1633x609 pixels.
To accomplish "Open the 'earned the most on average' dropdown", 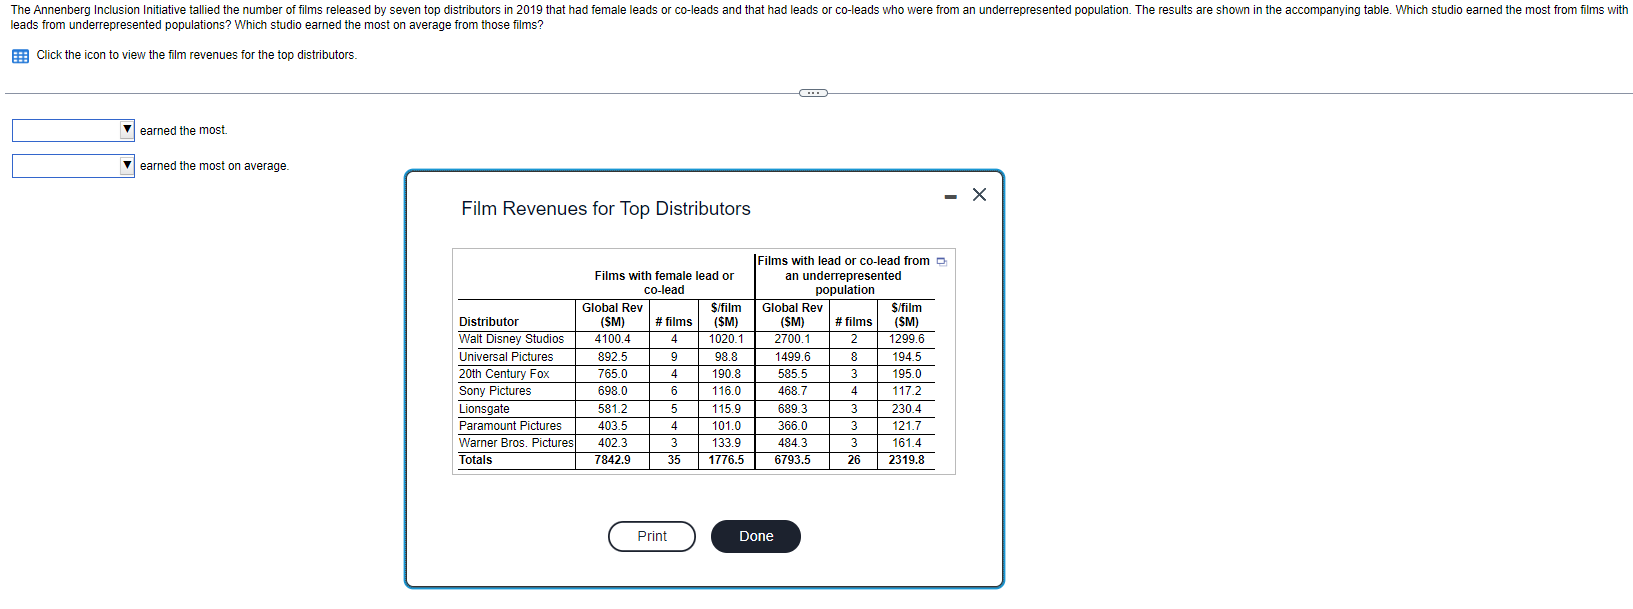I will click(x=73, y=166).
